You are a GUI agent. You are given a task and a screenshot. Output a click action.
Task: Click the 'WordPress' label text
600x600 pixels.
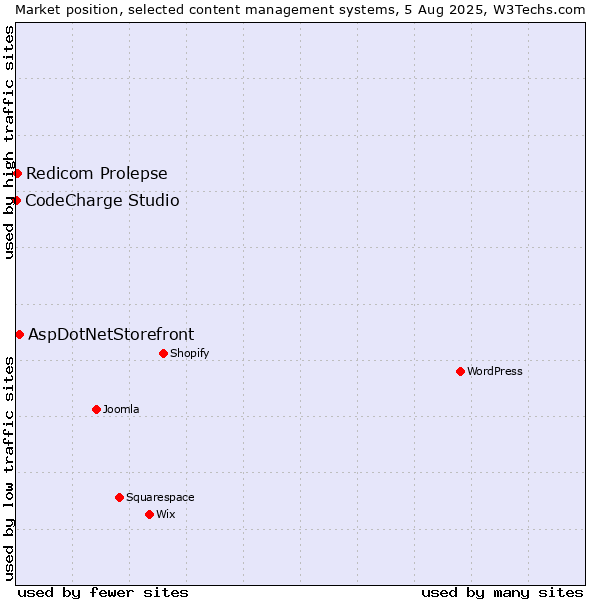(x=495, y=371)
